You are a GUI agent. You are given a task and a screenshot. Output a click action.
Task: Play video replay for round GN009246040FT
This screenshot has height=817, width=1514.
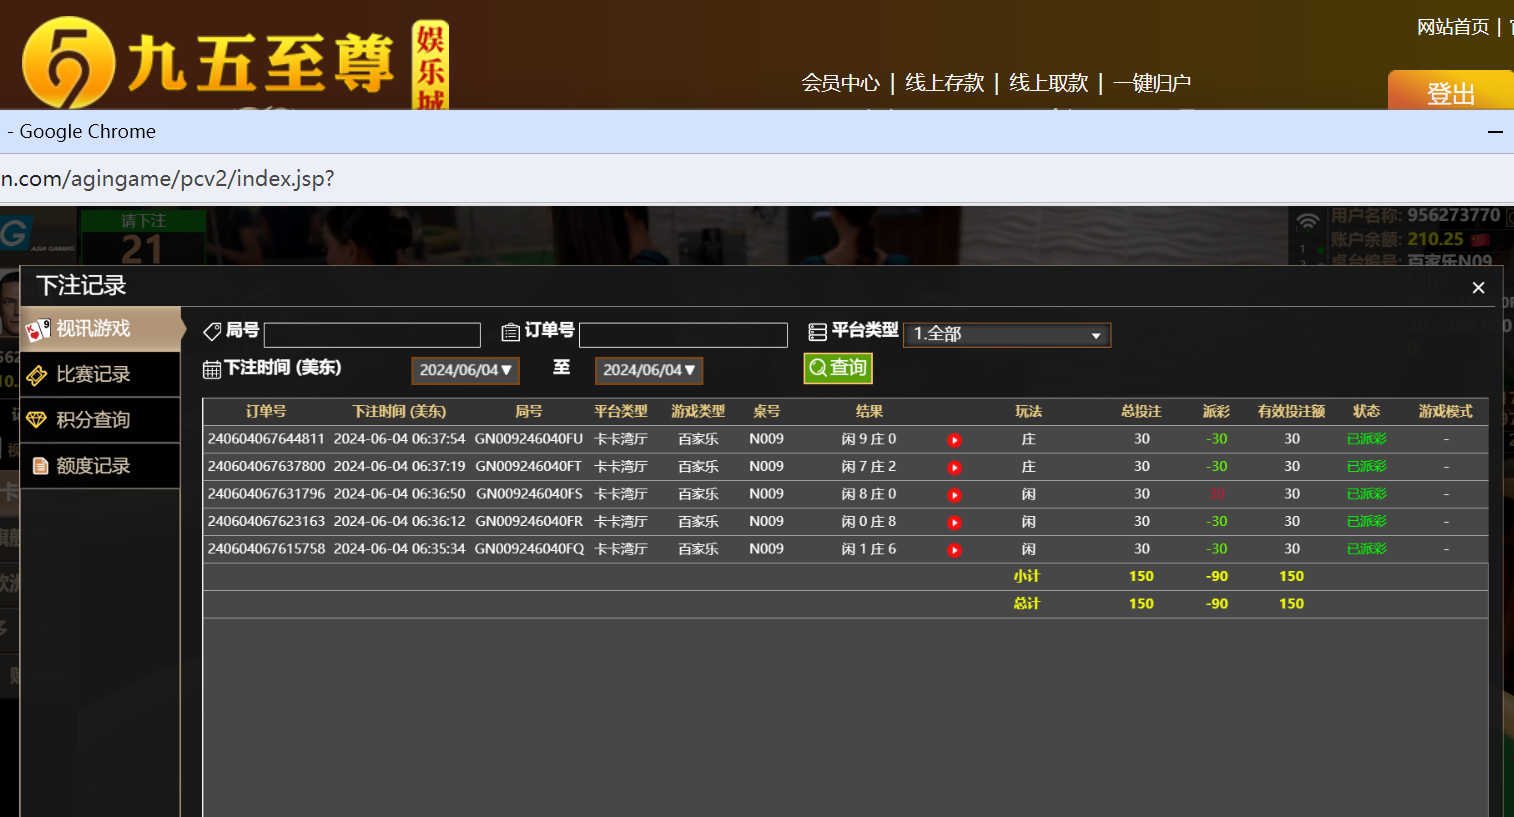point(955,468)
